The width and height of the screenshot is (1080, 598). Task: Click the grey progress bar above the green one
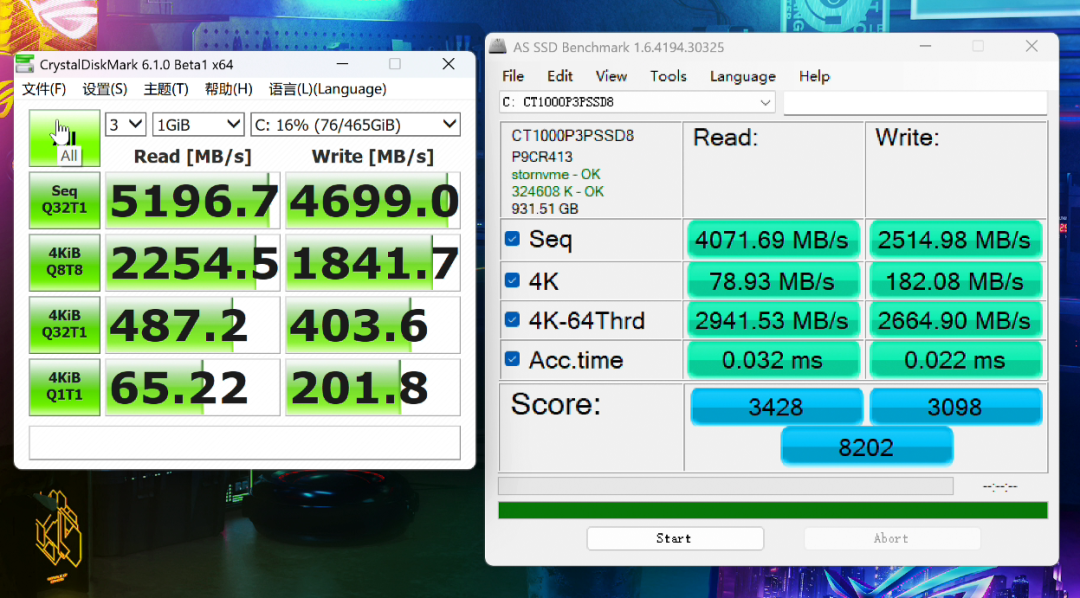726,486
